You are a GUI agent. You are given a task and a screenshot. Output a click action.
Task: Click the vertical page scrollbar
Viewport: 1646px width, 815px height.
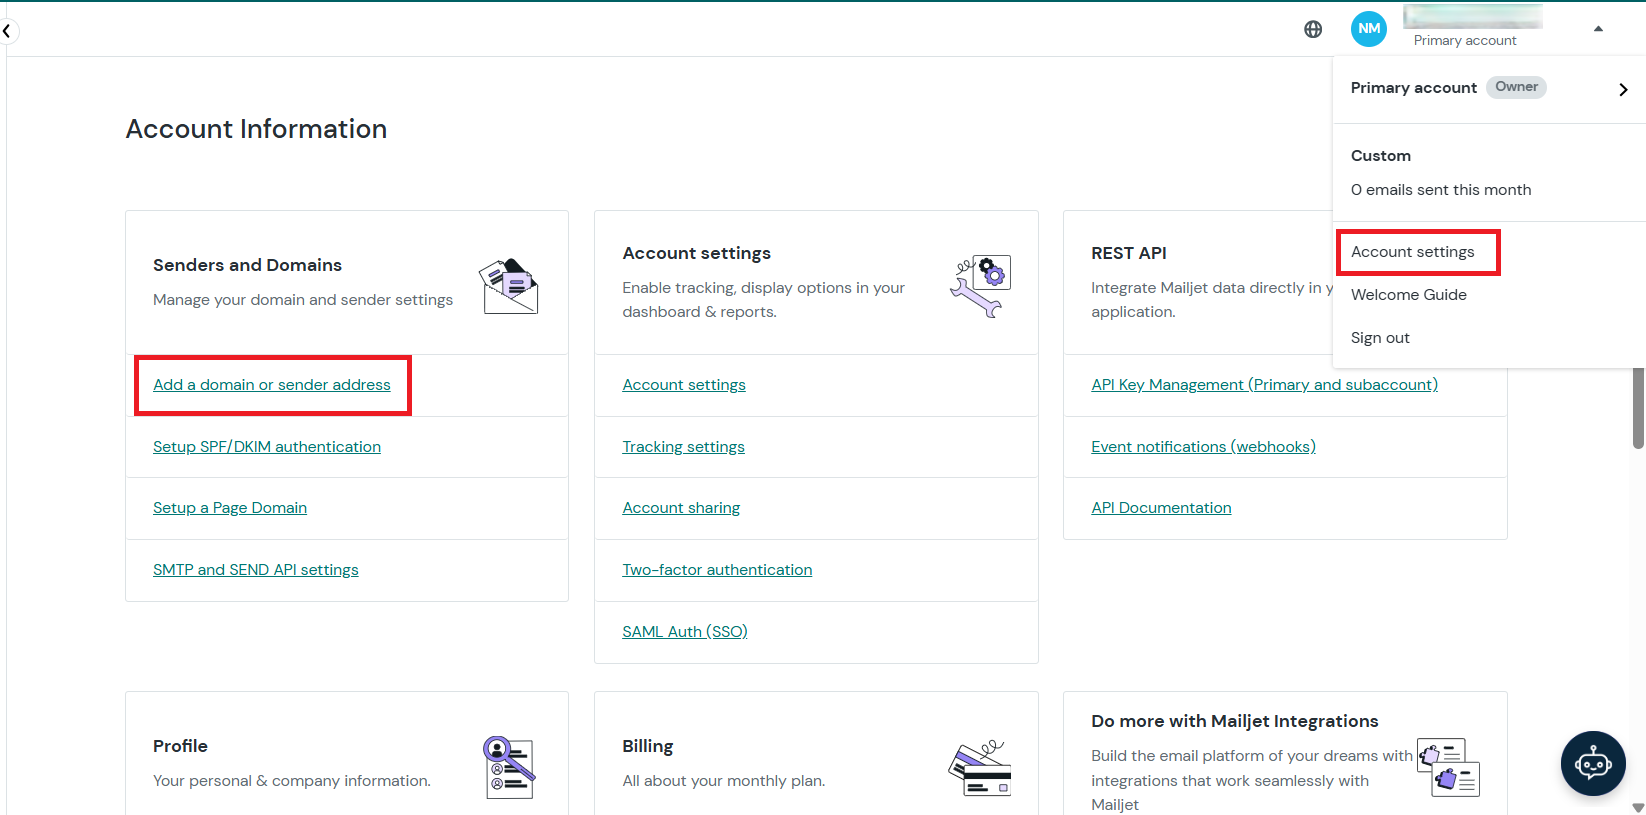point(1638,408)
